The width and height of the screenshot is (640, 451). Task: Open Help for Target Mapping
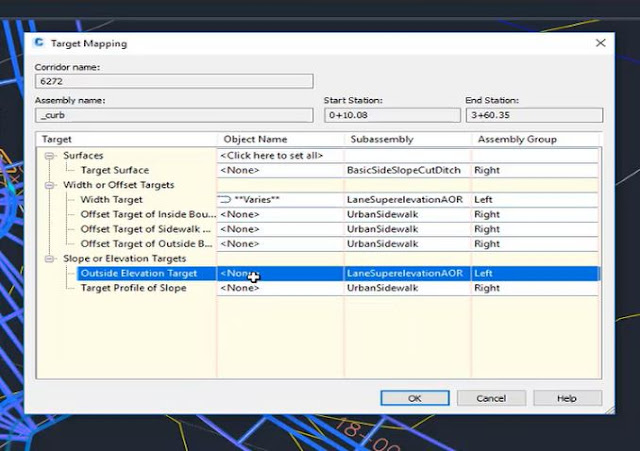[x=567, y=398]
